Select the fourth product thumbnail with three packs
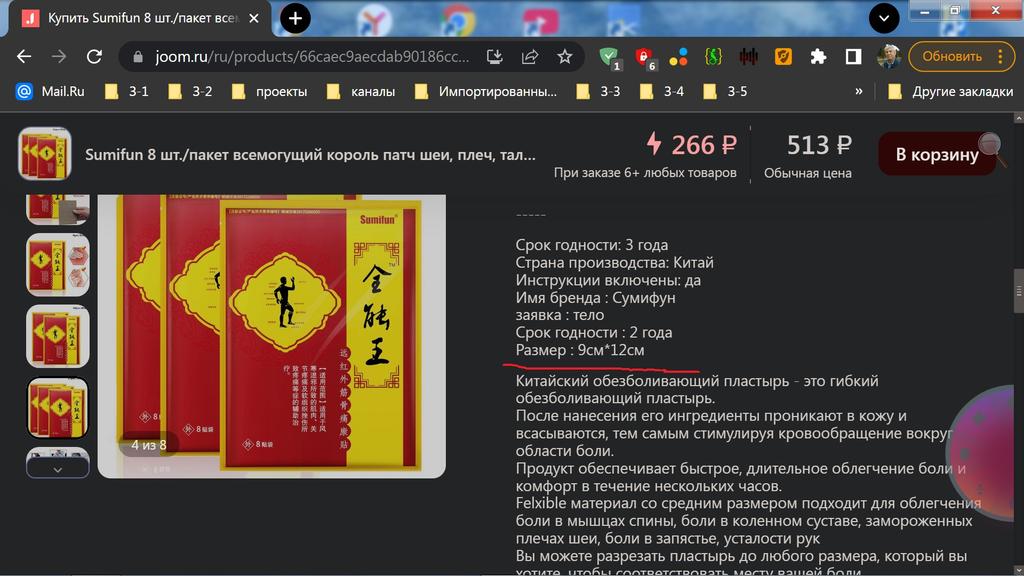Image resolution: width=1024 pixels, height=576 pixels. click(57, 407)
